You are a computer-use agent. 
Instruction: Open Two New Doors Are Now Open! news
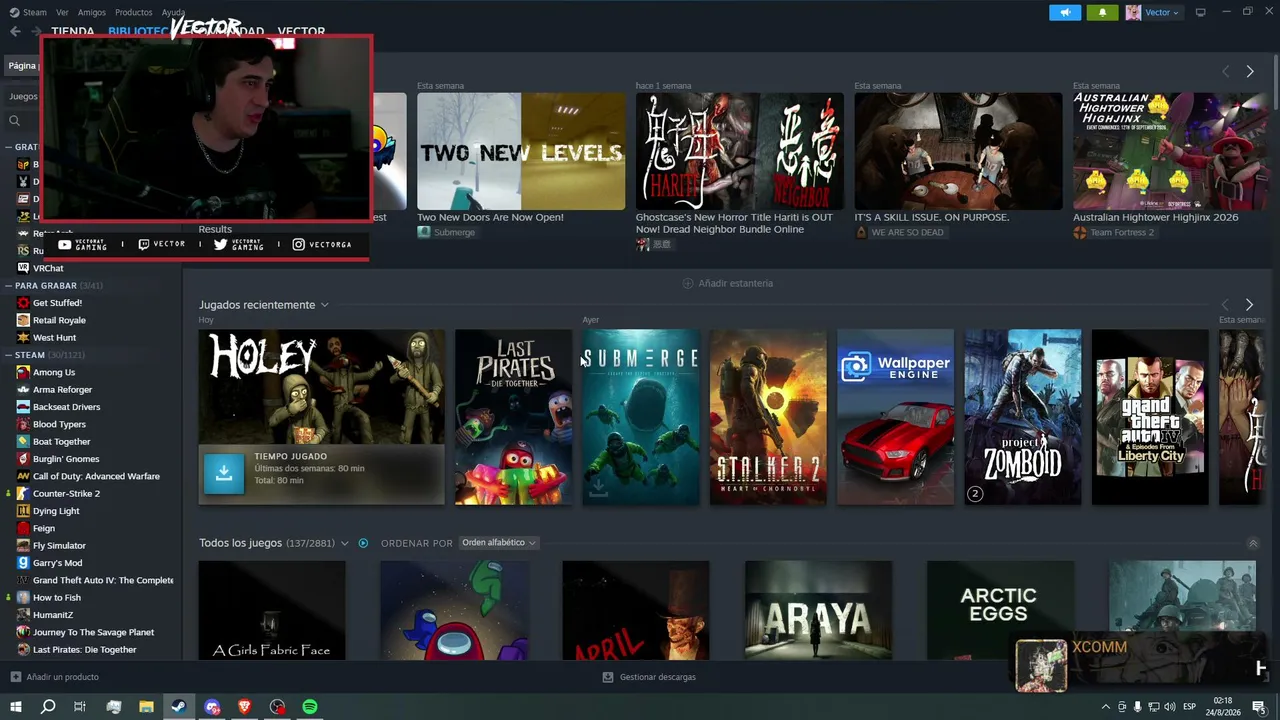click(x=521, y=151)
